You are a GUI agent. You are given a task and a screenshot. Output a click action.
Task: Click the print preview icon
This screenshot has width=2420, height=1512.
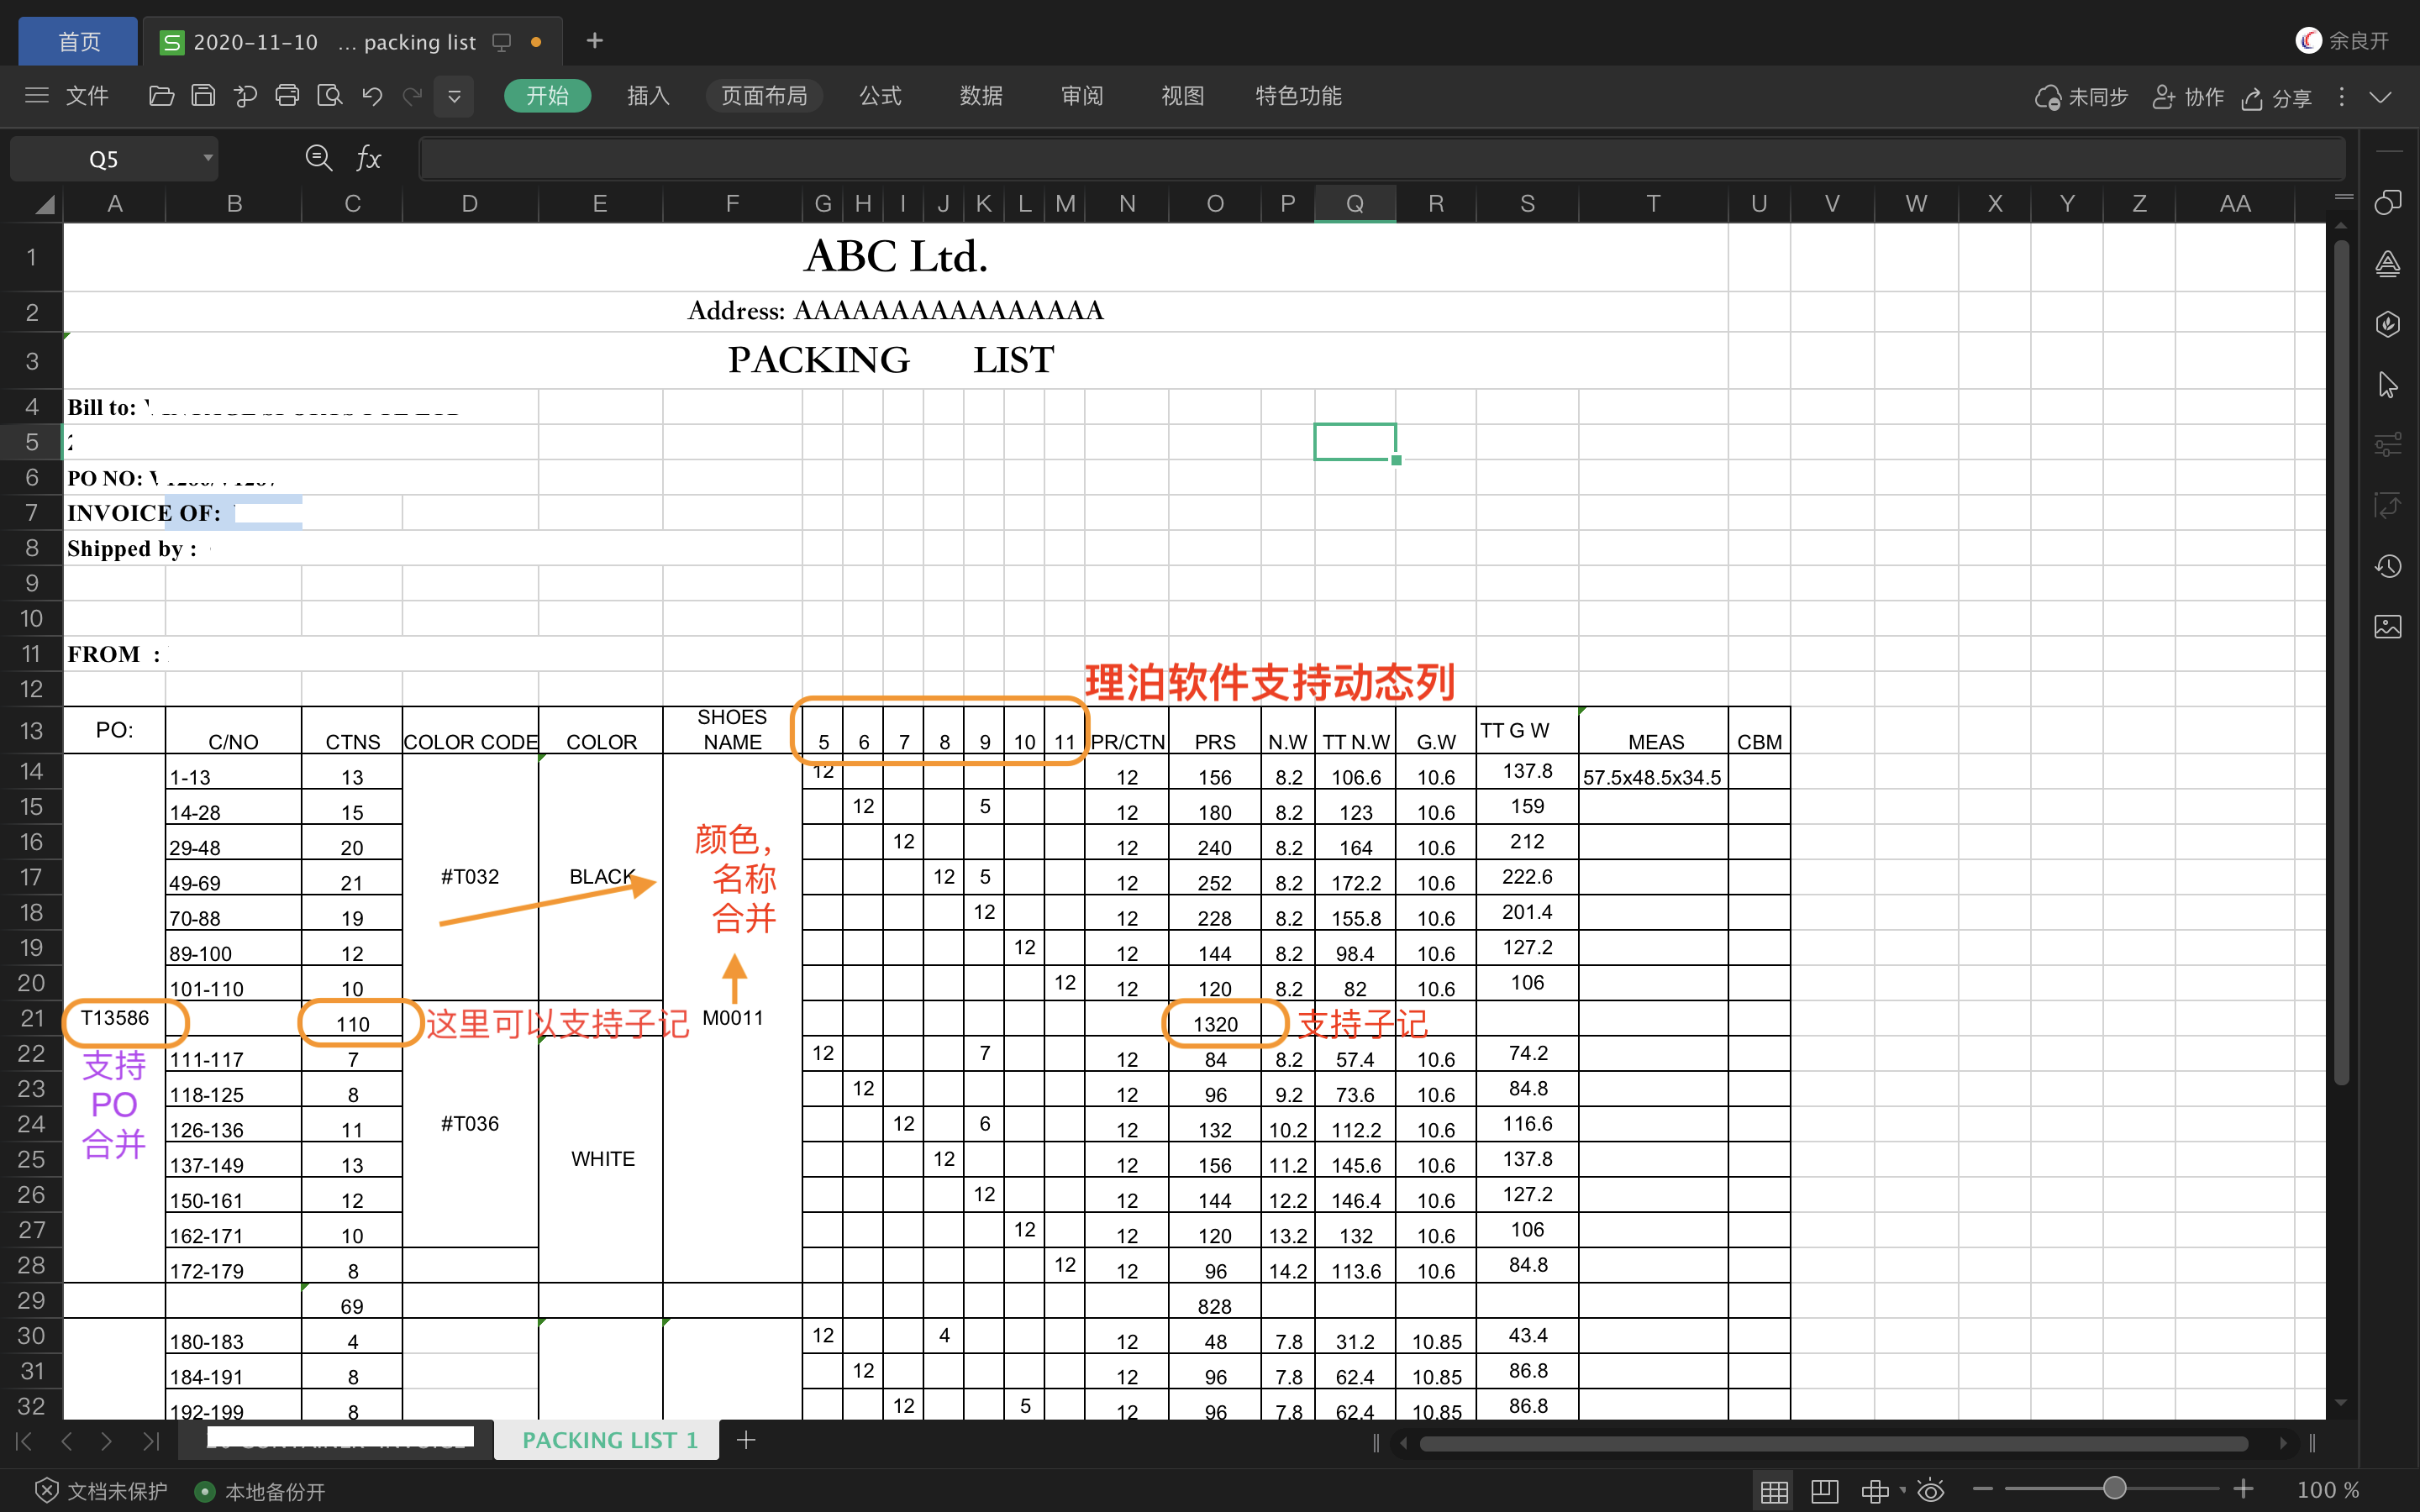point(329,96)
